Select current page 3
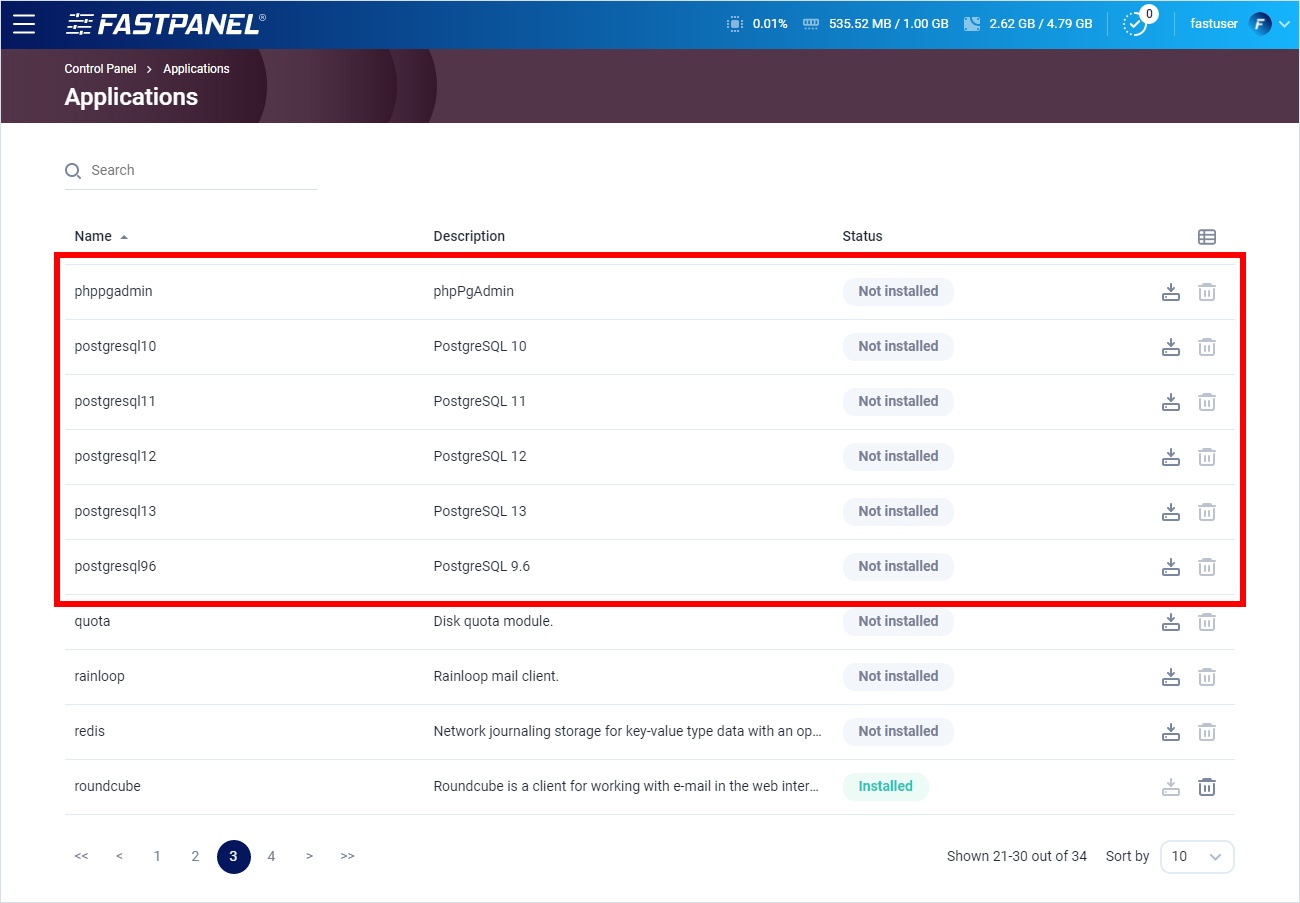 (x=233, y=857)
